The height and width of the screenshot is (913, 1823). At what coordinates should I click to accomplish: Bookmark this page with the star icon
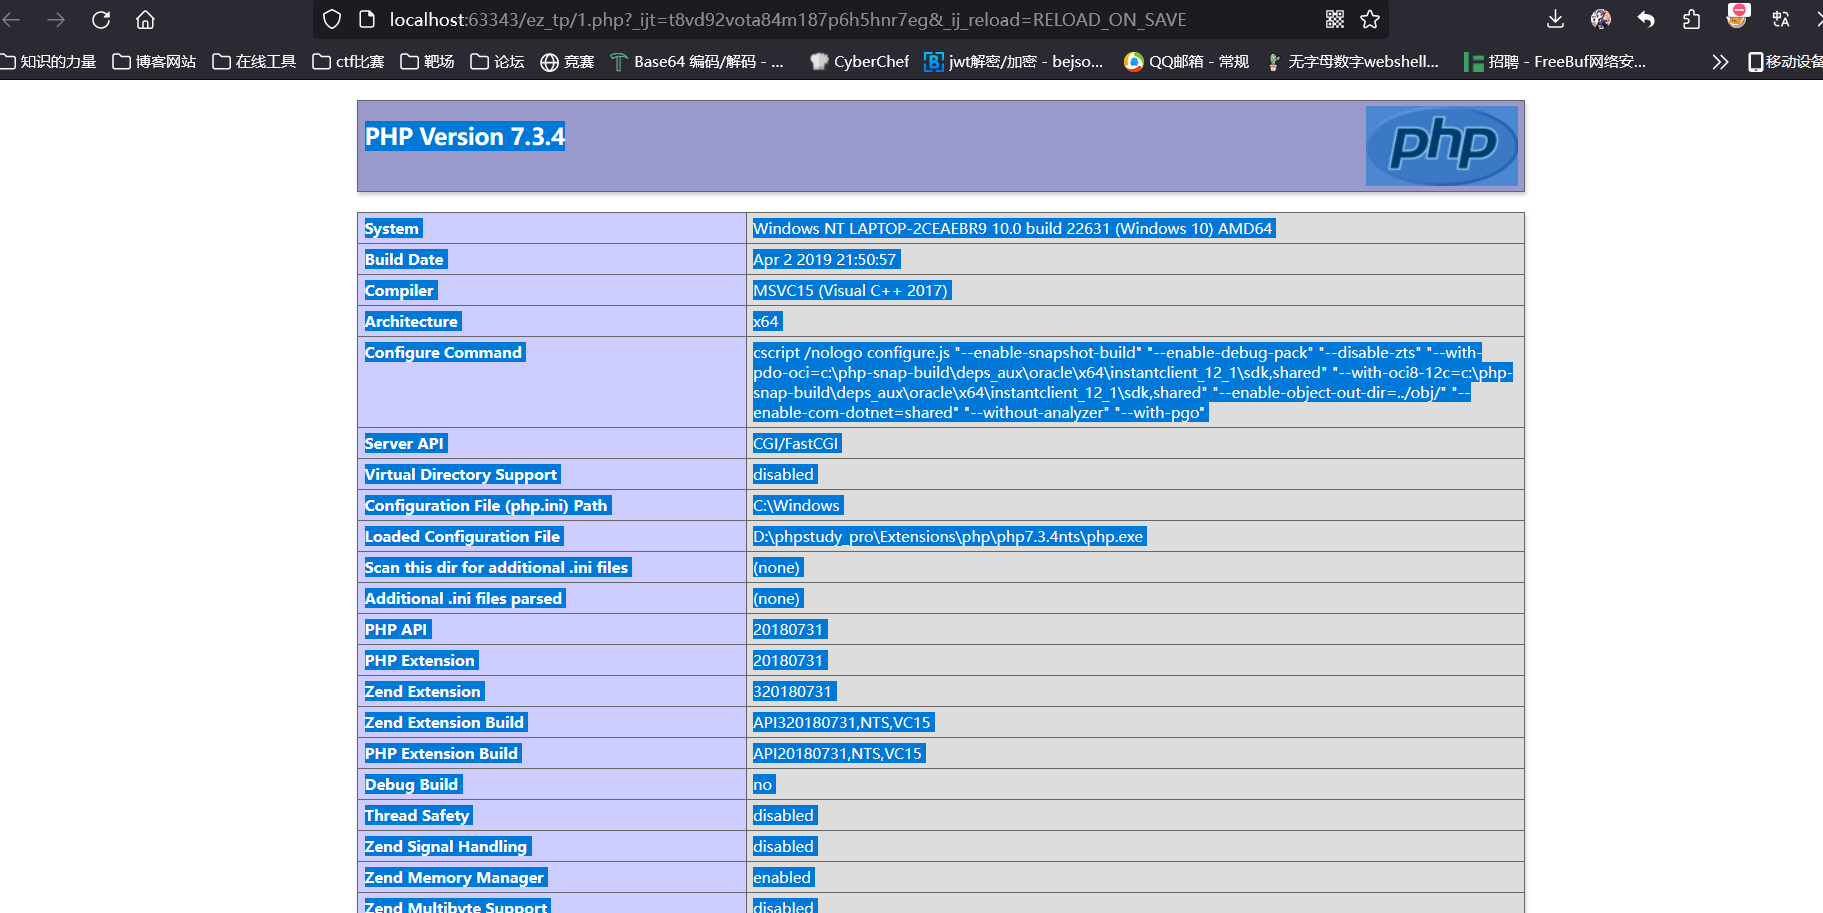pos(1370,19)
